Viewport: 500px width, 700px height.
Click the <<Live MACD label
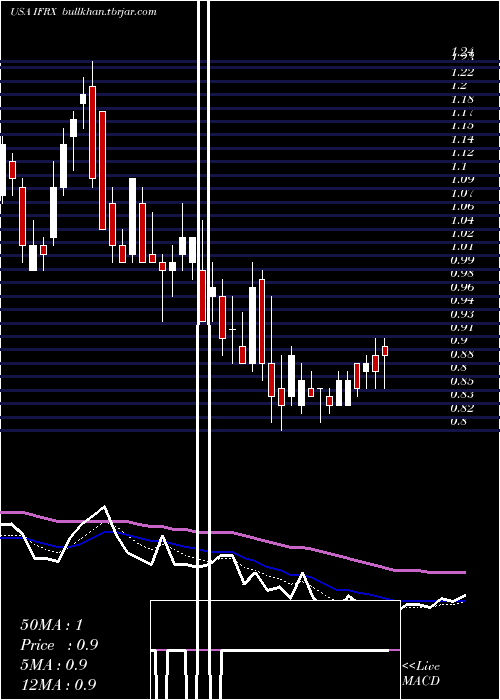pyautogui.click(x=421, y=674)
